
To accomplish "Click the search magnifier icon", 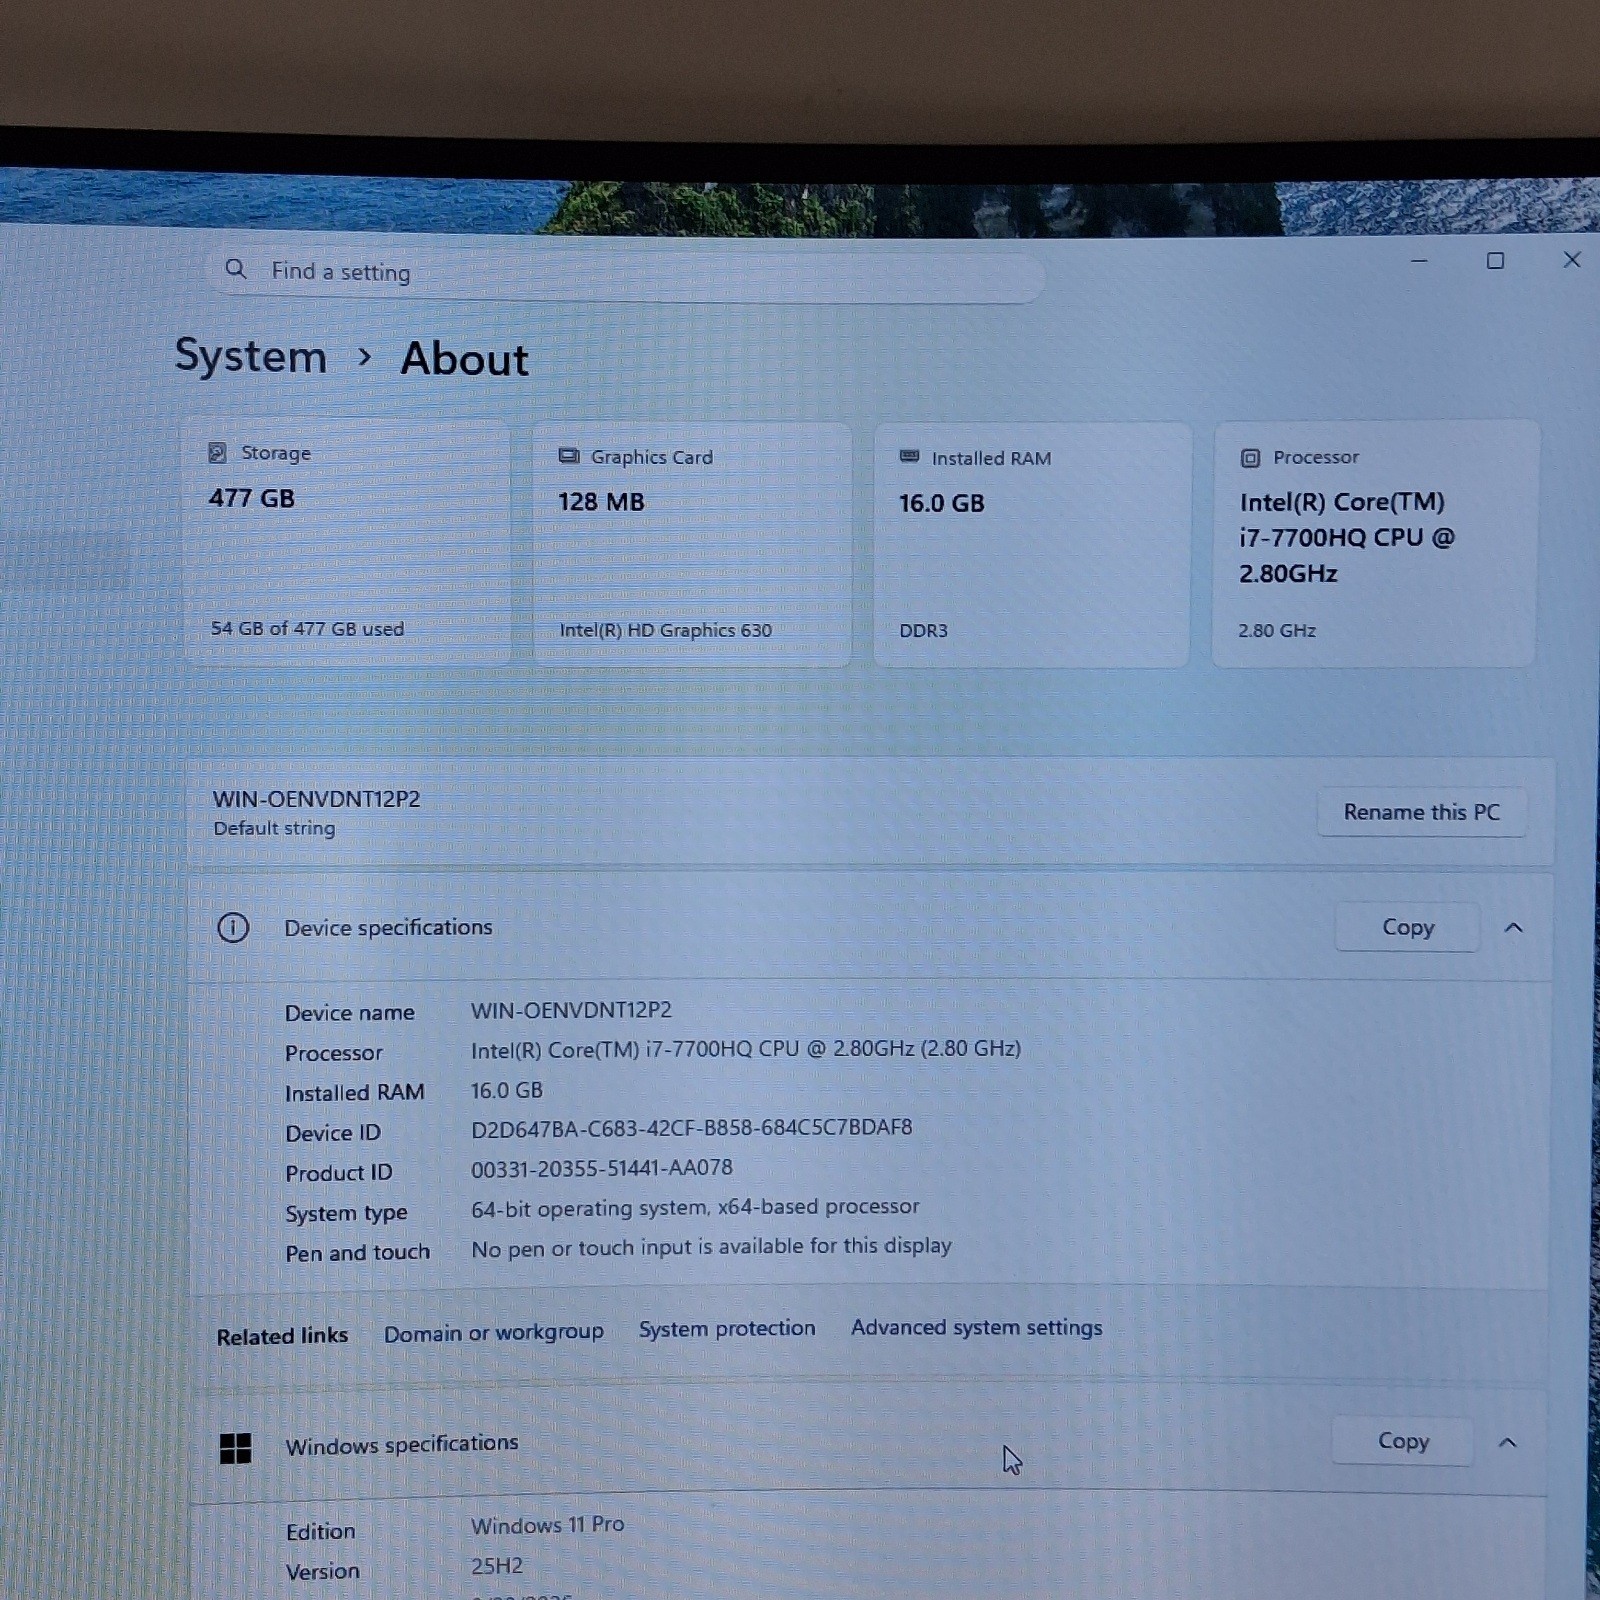I will pyautogui.click(x=236, y=269).
